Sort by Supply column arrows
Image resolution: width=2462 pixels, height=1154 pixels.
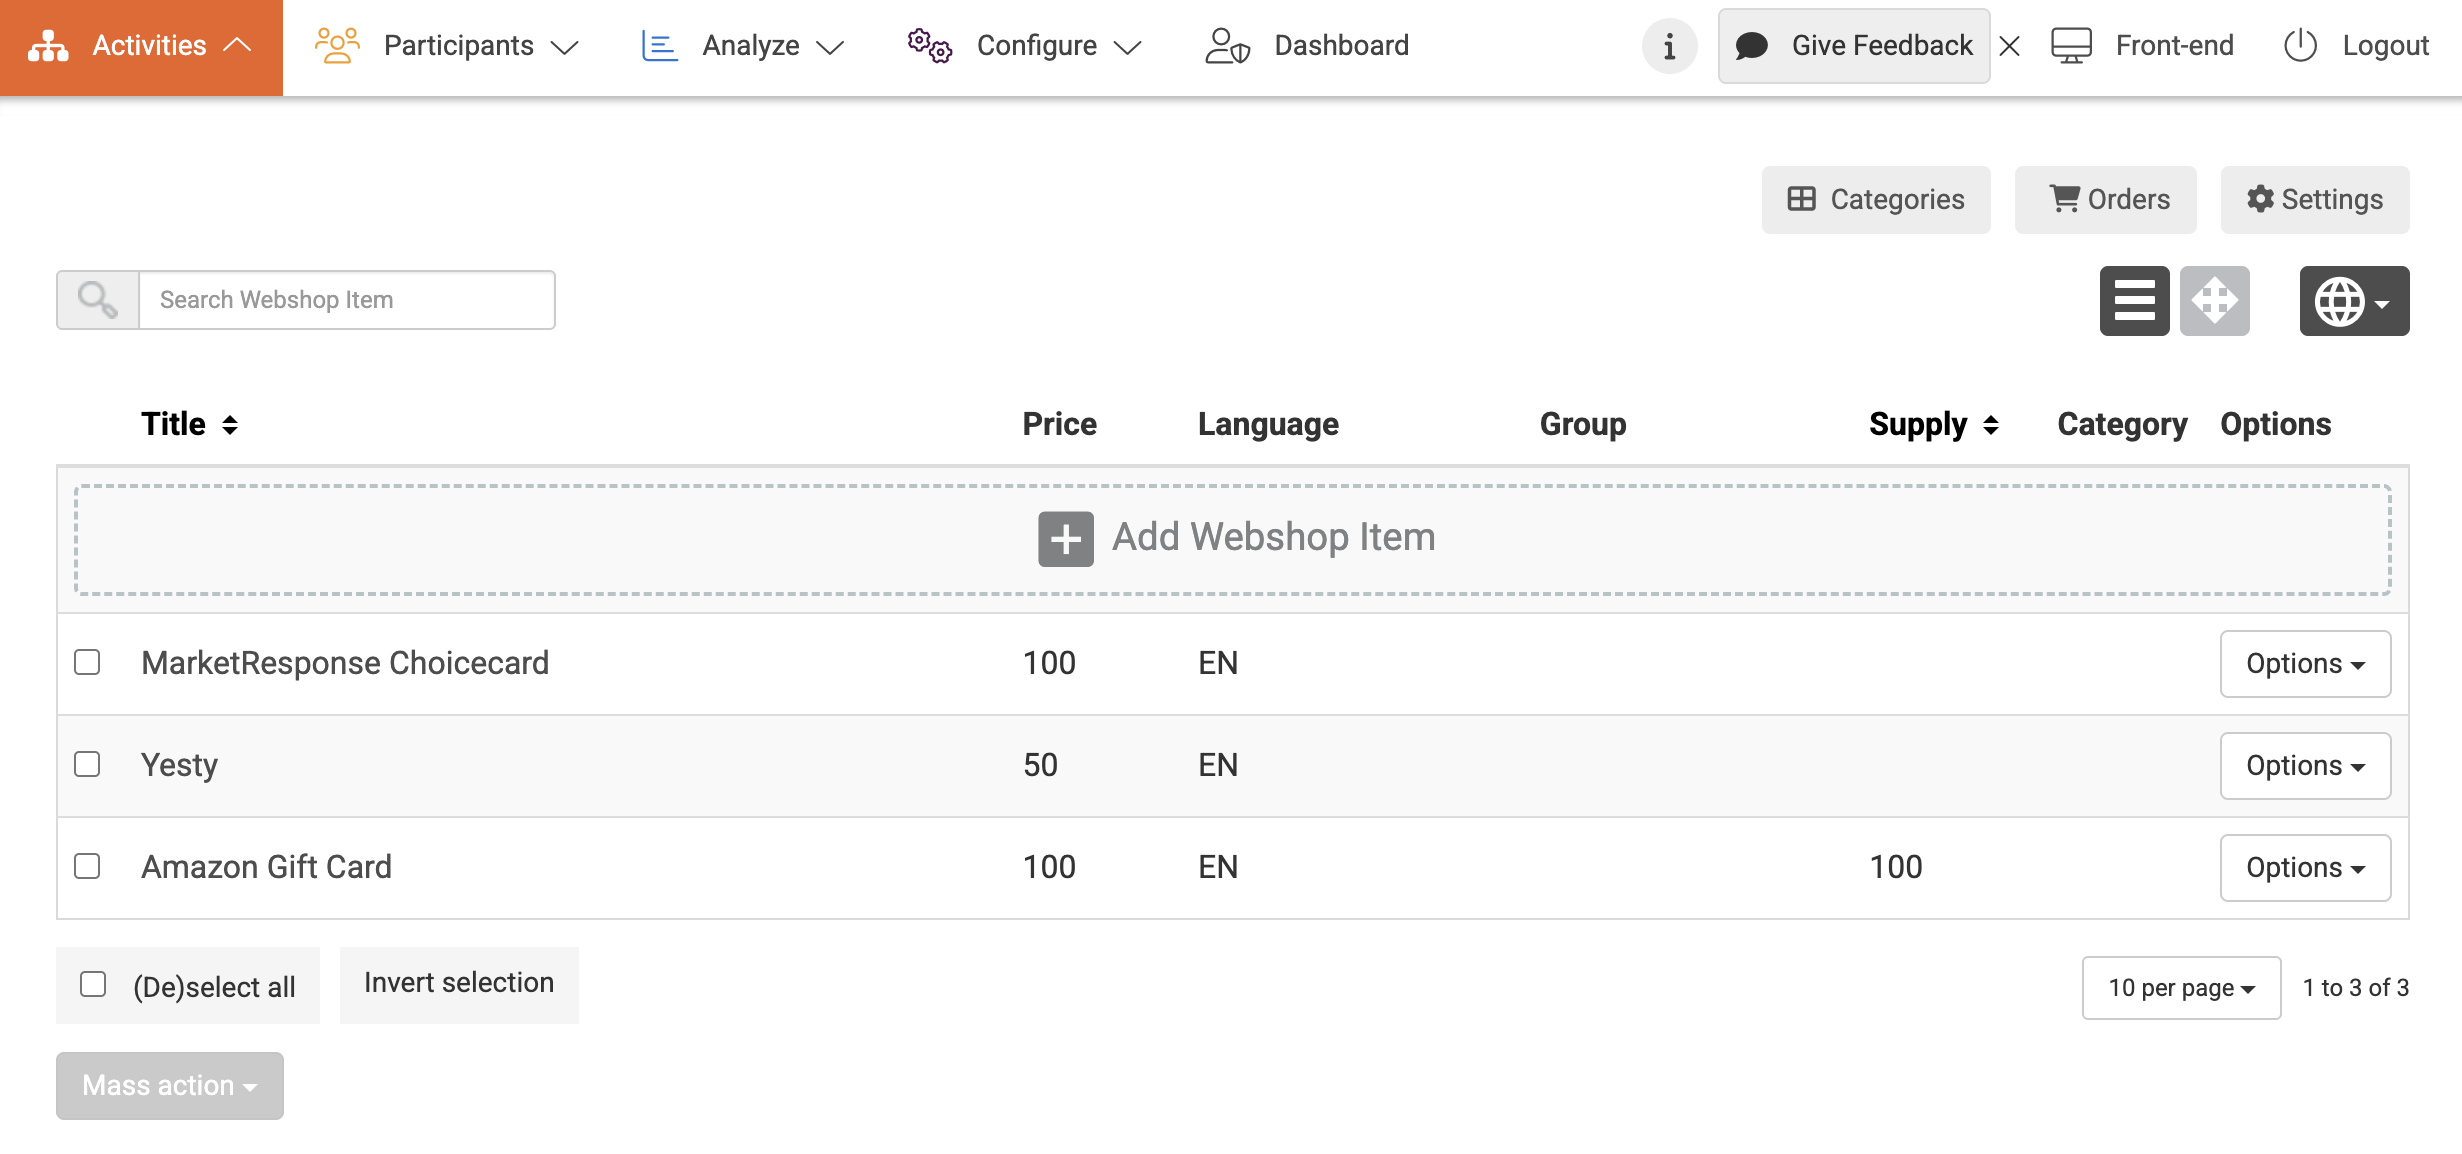1990,425
